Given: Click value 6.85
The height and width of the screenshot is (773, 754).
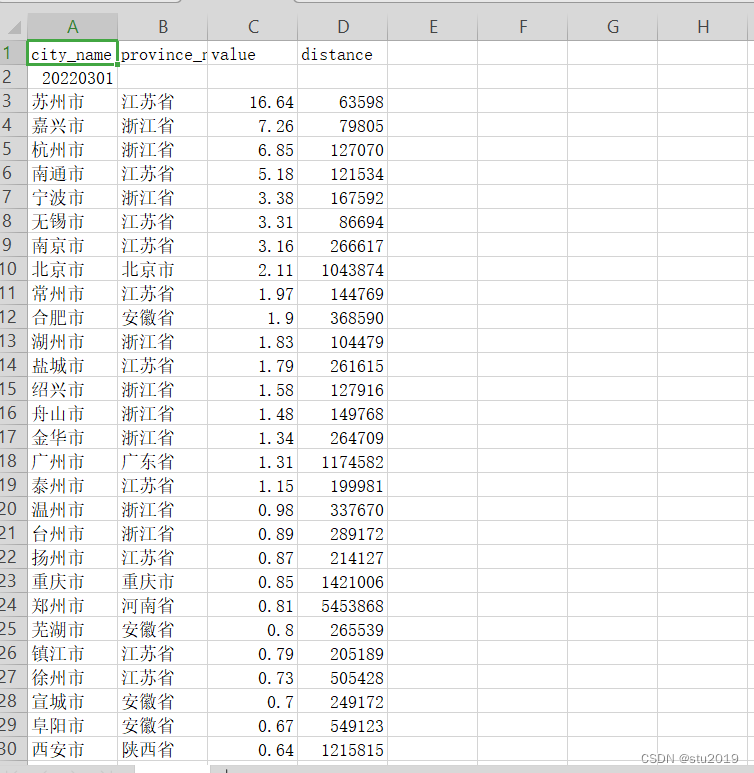Looking at the screenshot, I should (253, 149).
